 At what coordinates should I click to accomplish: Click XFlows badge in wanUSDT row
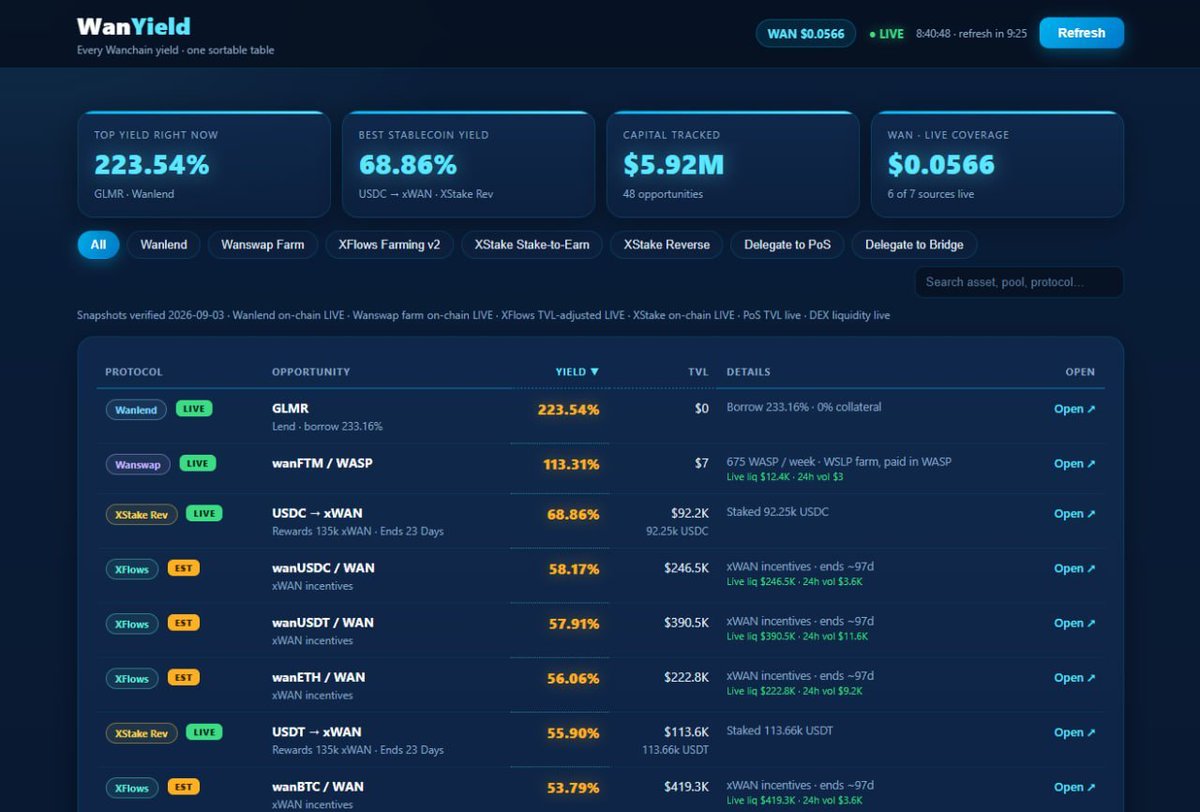[x=132, y=624]
